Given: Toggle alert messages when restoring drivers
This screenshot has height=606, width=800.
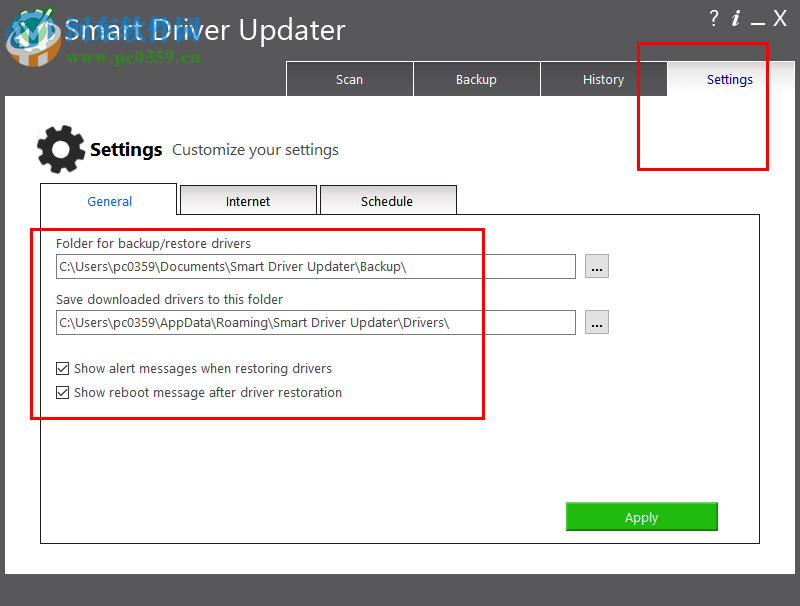Looking at the screenshot, I should (62, 368).
